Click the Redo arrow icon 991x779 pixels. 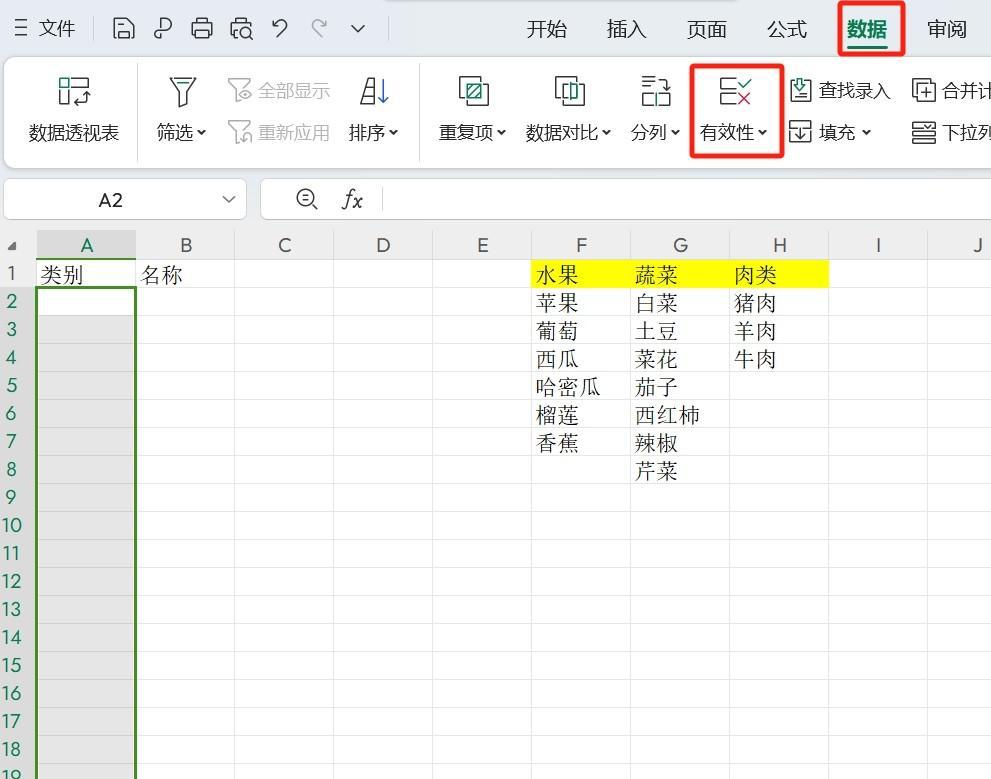319,28
